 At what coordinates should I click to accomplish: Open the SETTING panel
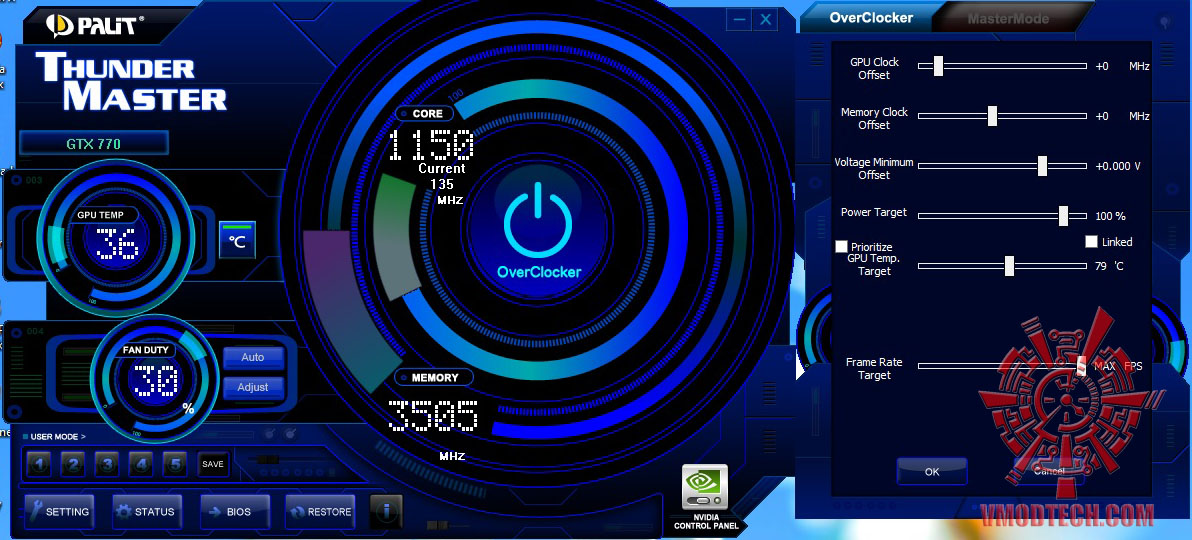[59, 512]
